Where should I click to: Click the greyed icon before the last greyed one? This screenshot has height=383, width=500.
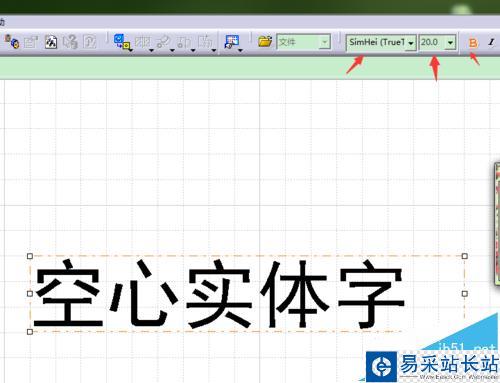[184, 41]
